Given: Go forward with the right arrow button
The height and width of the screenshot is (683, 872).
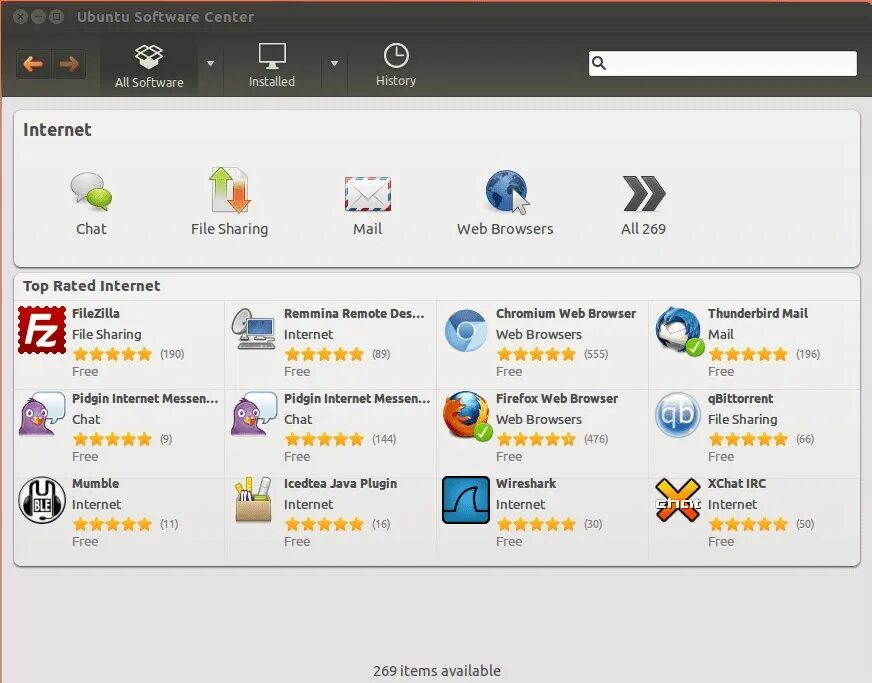Looking at the screenshot, I should point(69,65).
